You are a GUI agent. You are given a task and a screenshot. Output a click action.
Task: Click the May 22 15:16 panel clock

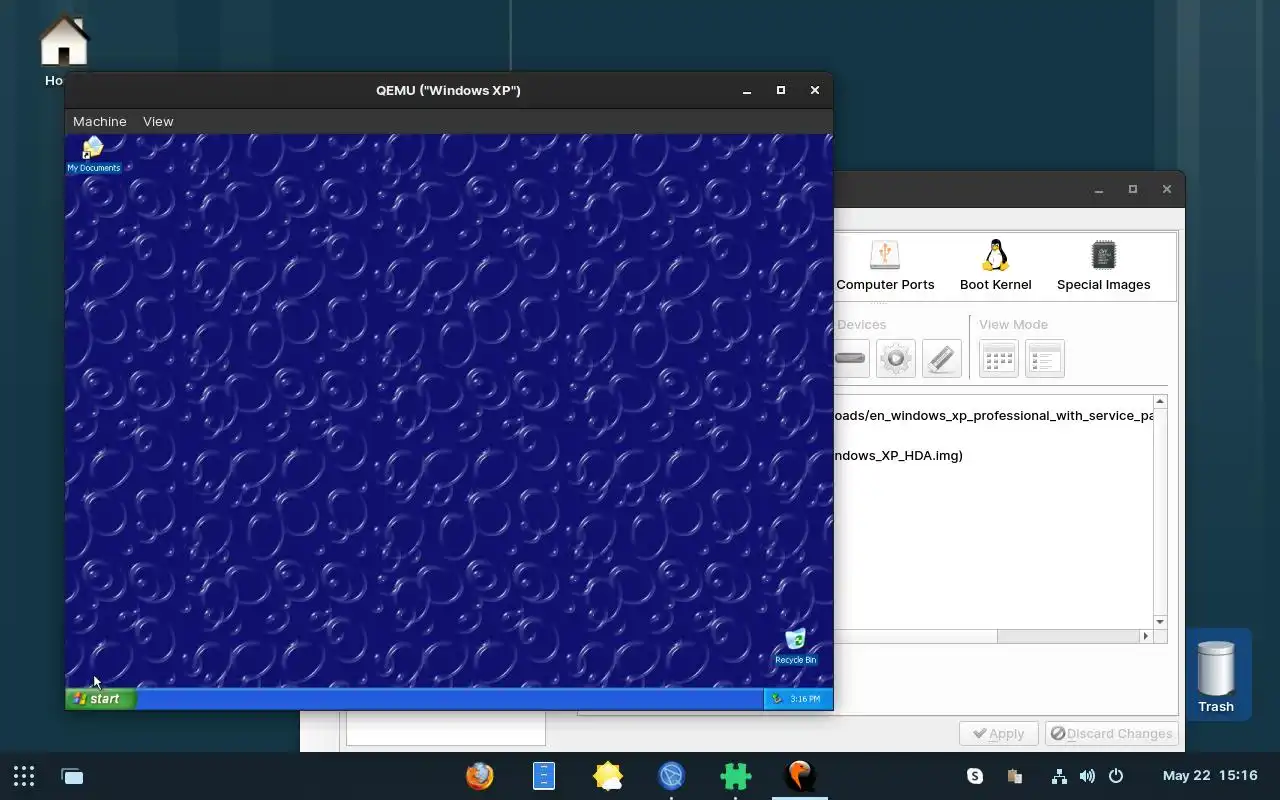[1210, 776]
